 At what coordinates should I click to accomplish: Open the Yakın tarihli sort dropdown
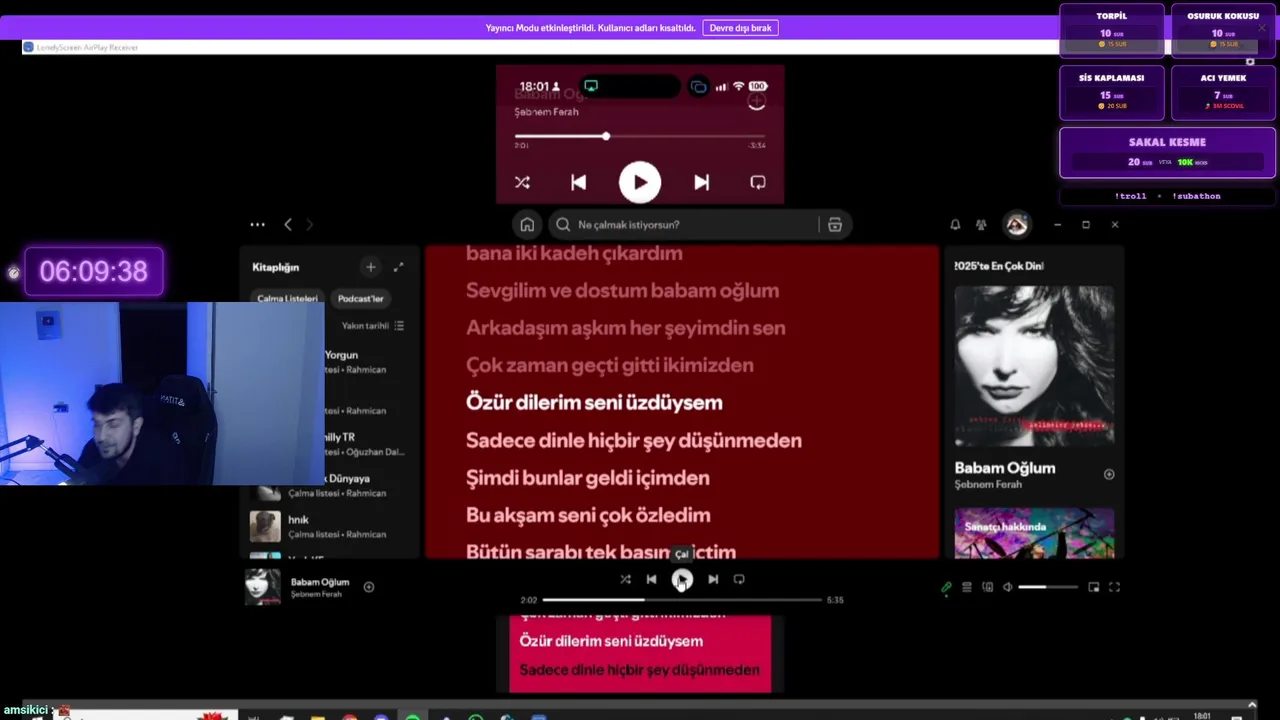coord(373,326)
